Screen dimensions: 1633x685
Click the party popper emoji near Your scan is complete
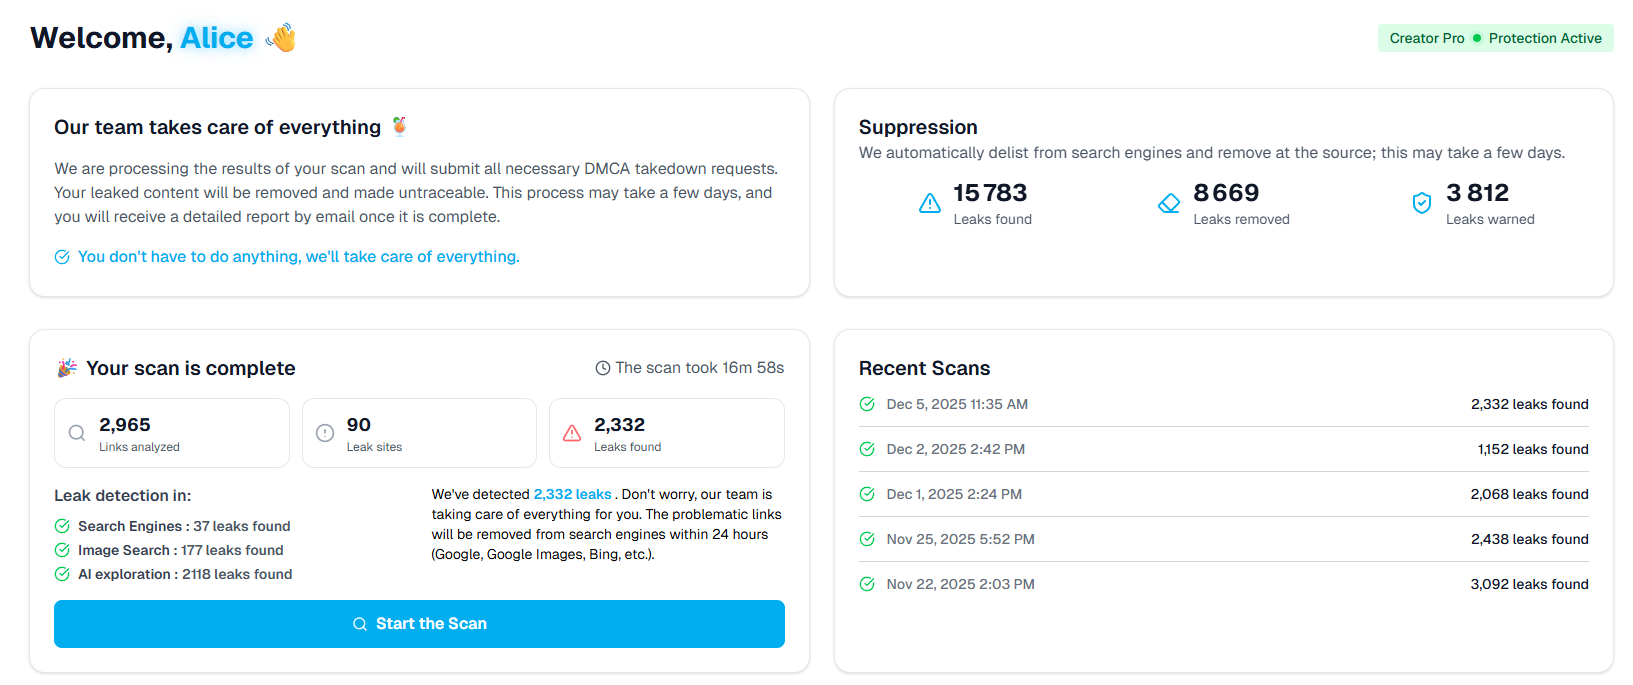(66, 367)
